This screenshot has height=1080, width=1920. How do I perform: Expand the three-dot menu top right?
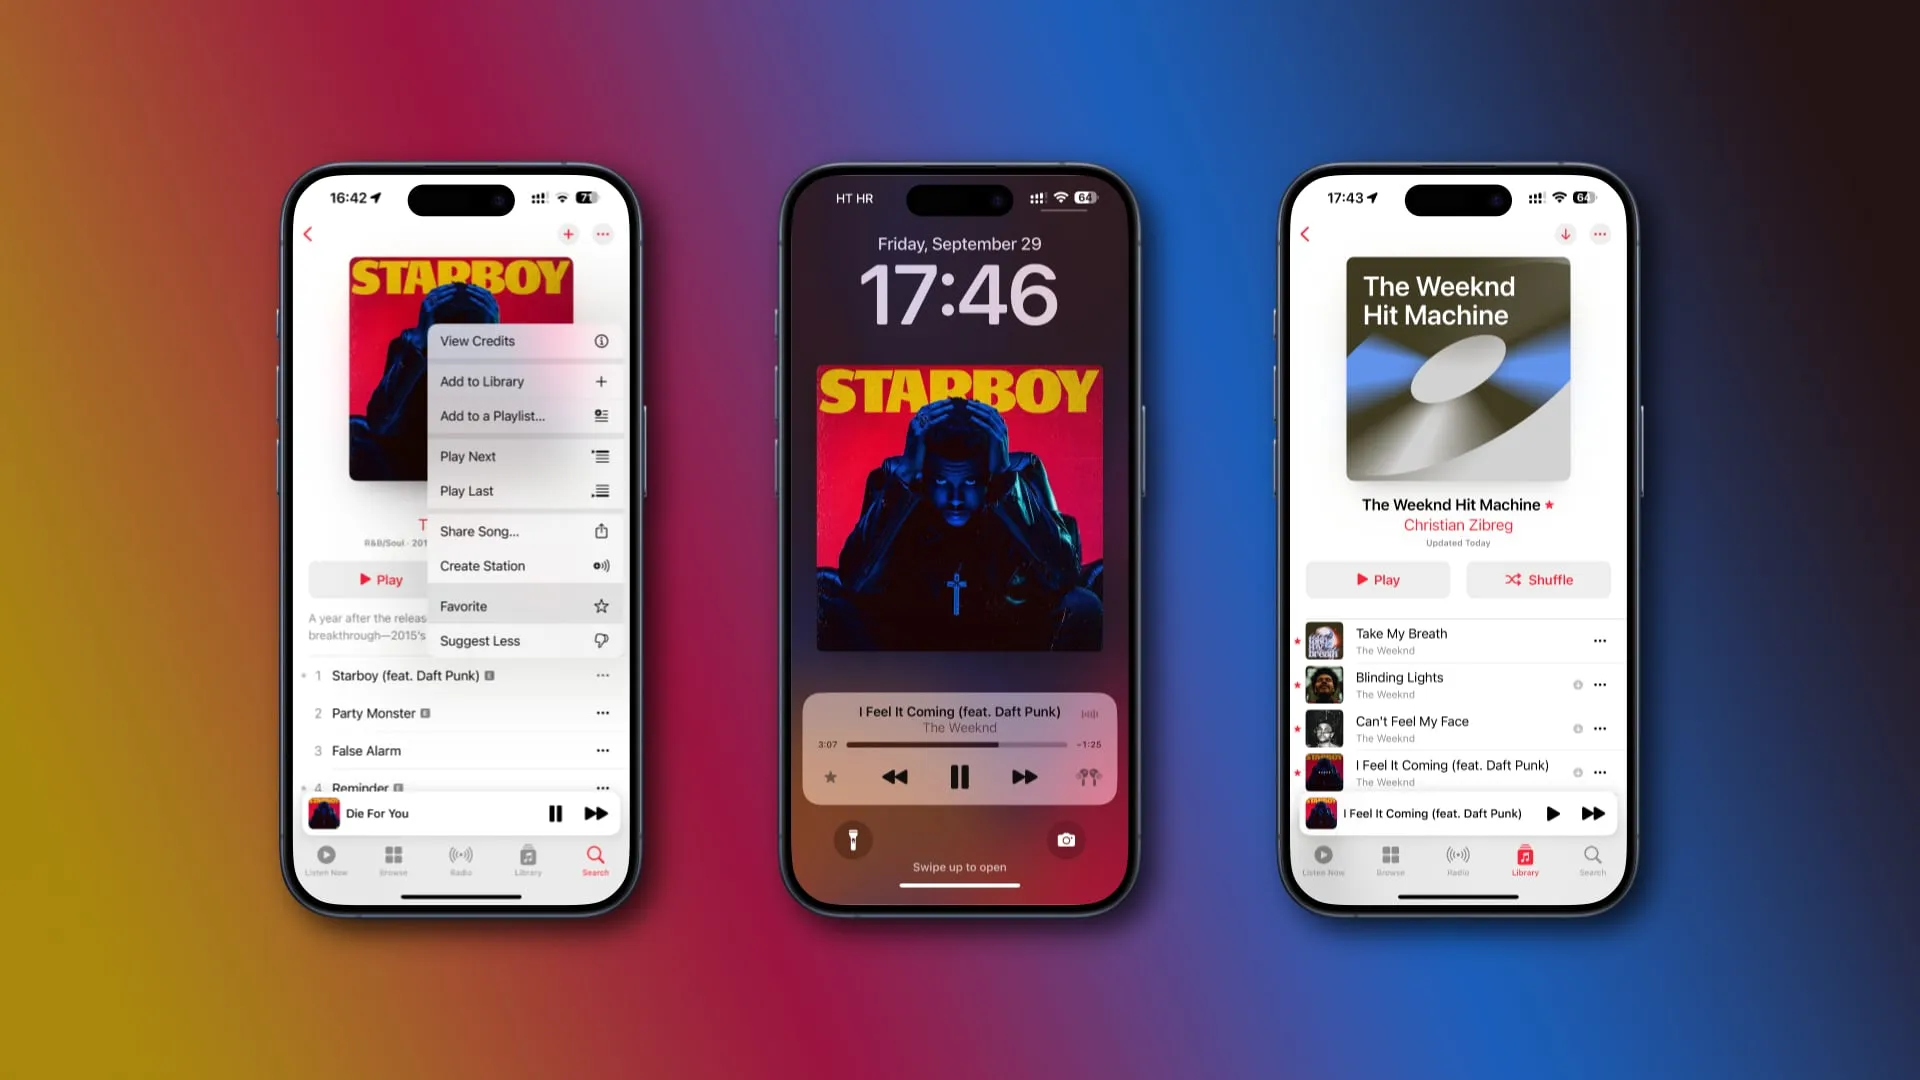pyautogui.click(x=1601, y=235)
